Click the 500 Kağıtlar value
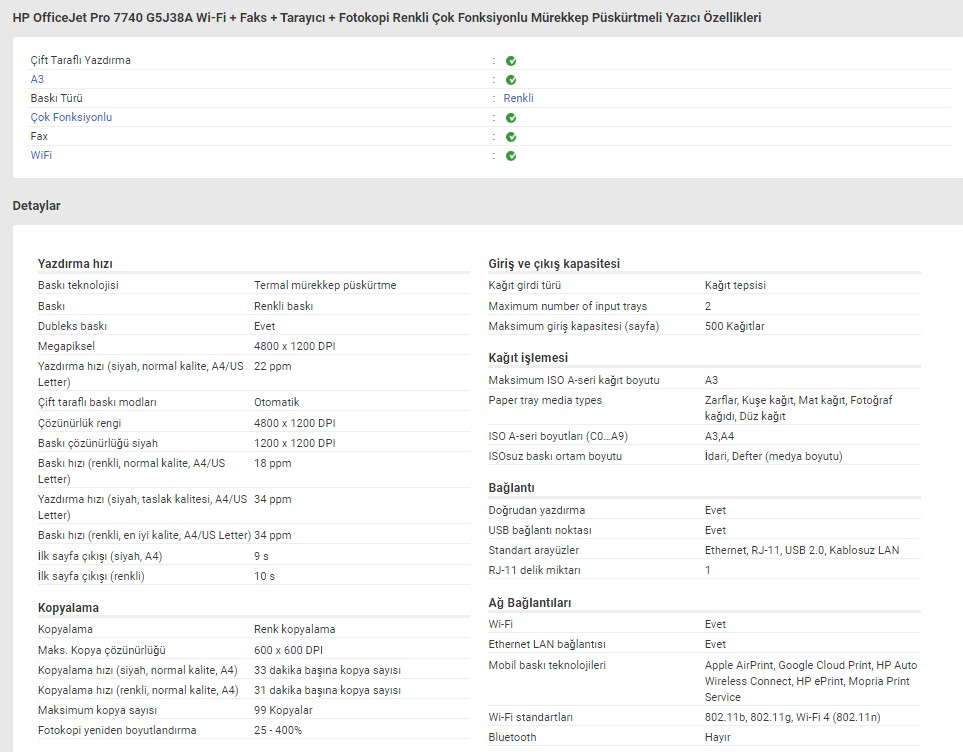The height and width of the screenshot is (752, 963). 735,326
